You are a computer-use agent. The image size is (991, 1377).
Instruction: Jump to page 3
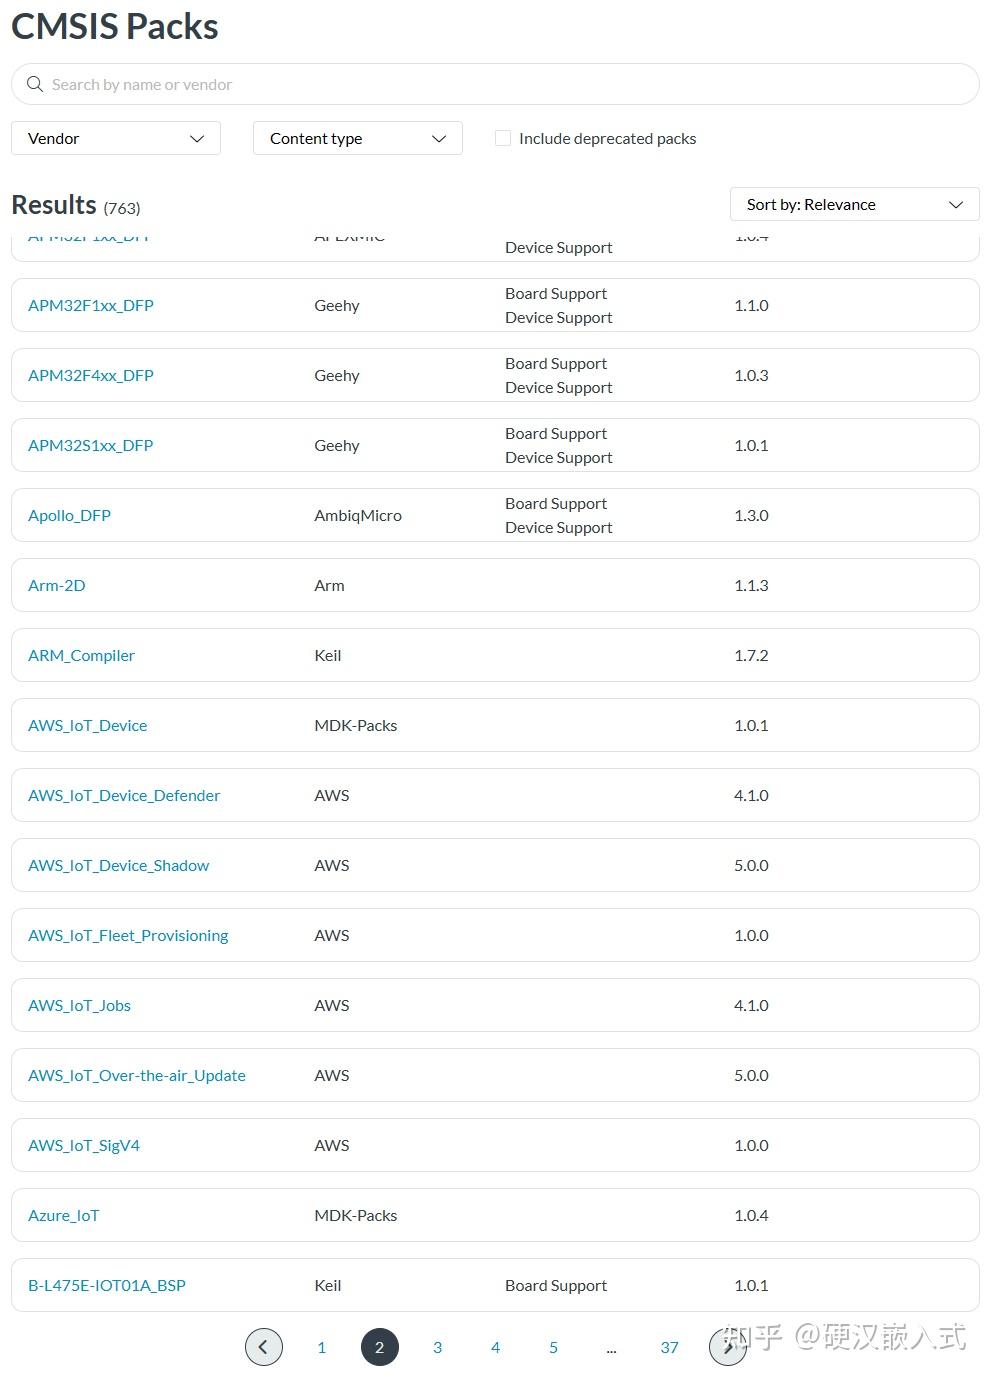point(437,1347)
